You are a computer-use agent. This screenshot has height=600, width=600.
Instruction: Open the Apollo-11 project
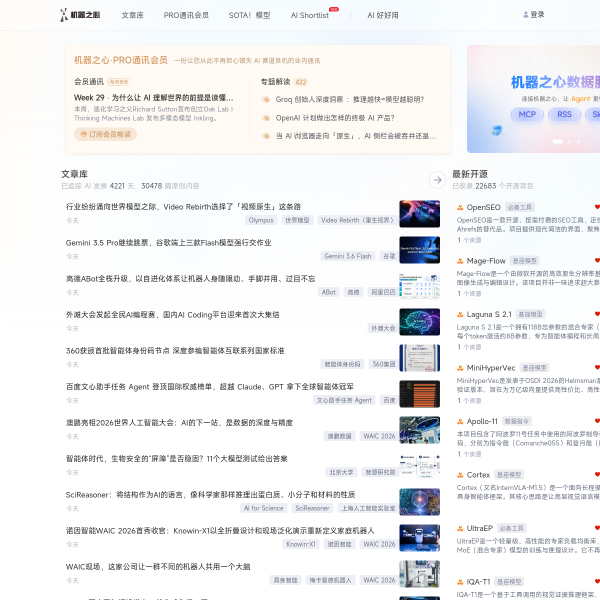pyautogui.click(x=482, y=422)
